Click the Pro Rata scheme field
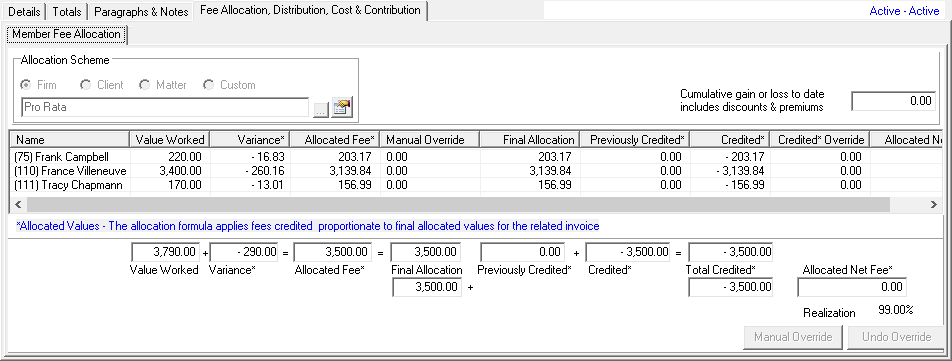 pos(165,108)
